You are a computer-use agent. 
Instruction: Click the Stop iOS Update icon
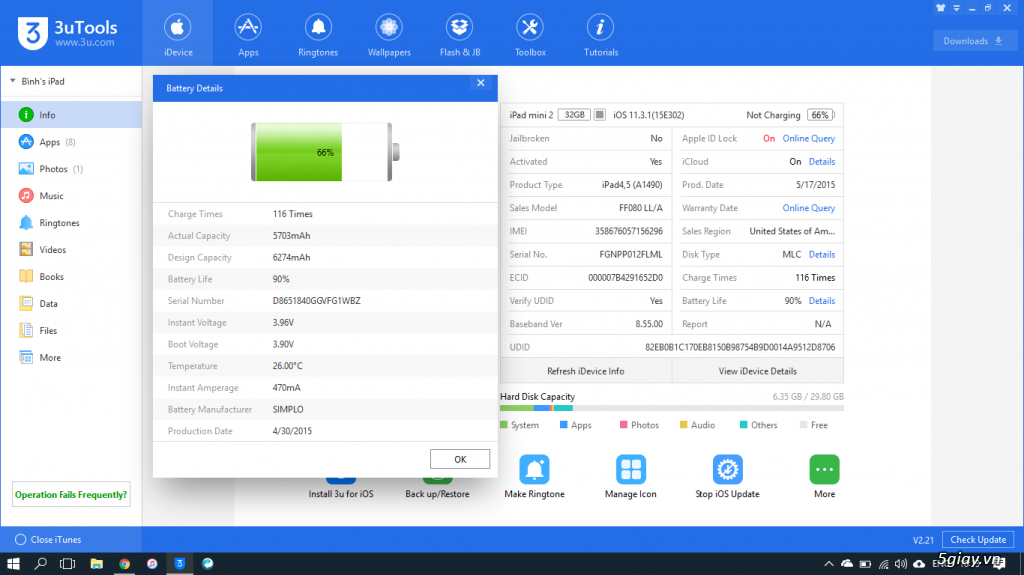pyautogui.click(x=728, y=469)
